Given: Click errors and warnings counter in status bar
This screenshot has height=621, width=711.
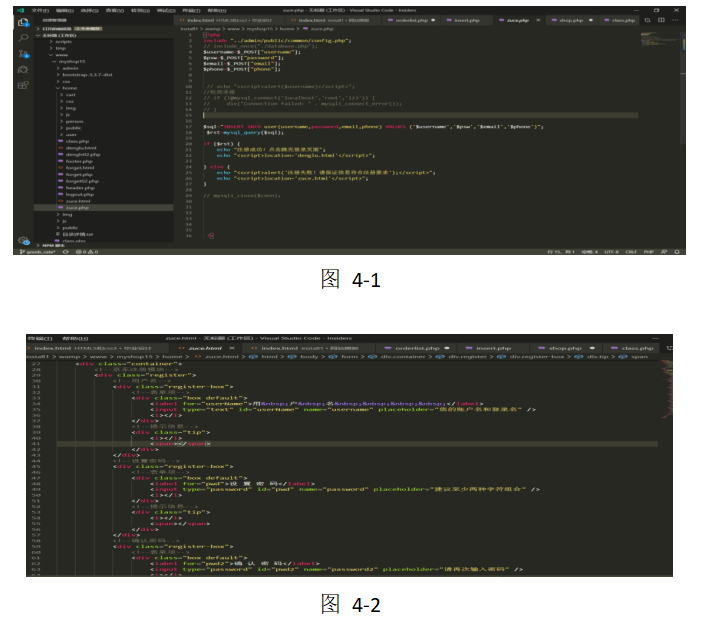Looking at the screenshot, I should click(87, 252).
